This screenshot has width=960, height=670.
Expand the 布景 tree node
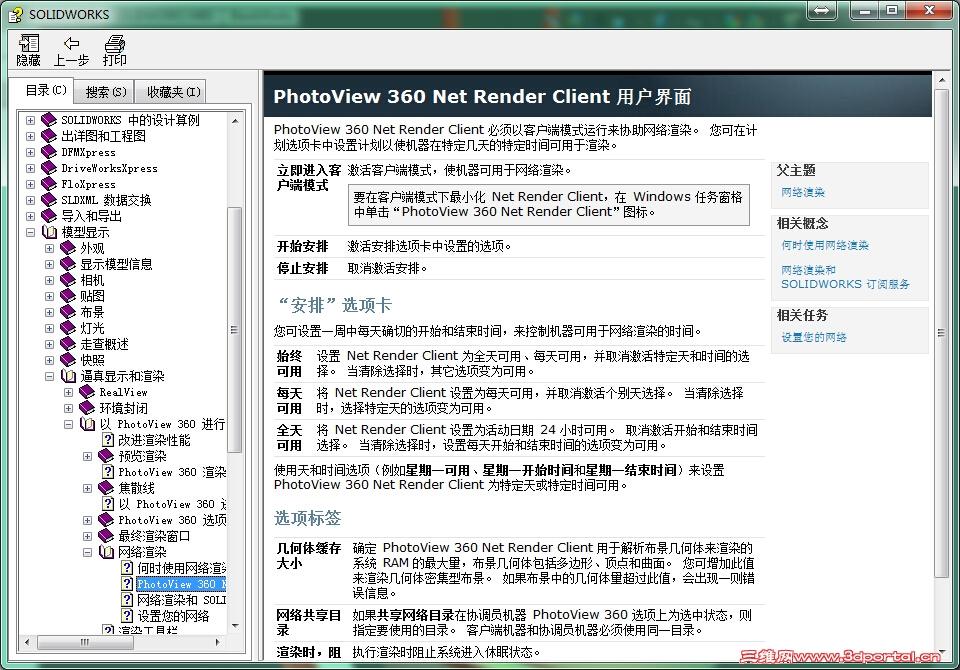[50, 312]
